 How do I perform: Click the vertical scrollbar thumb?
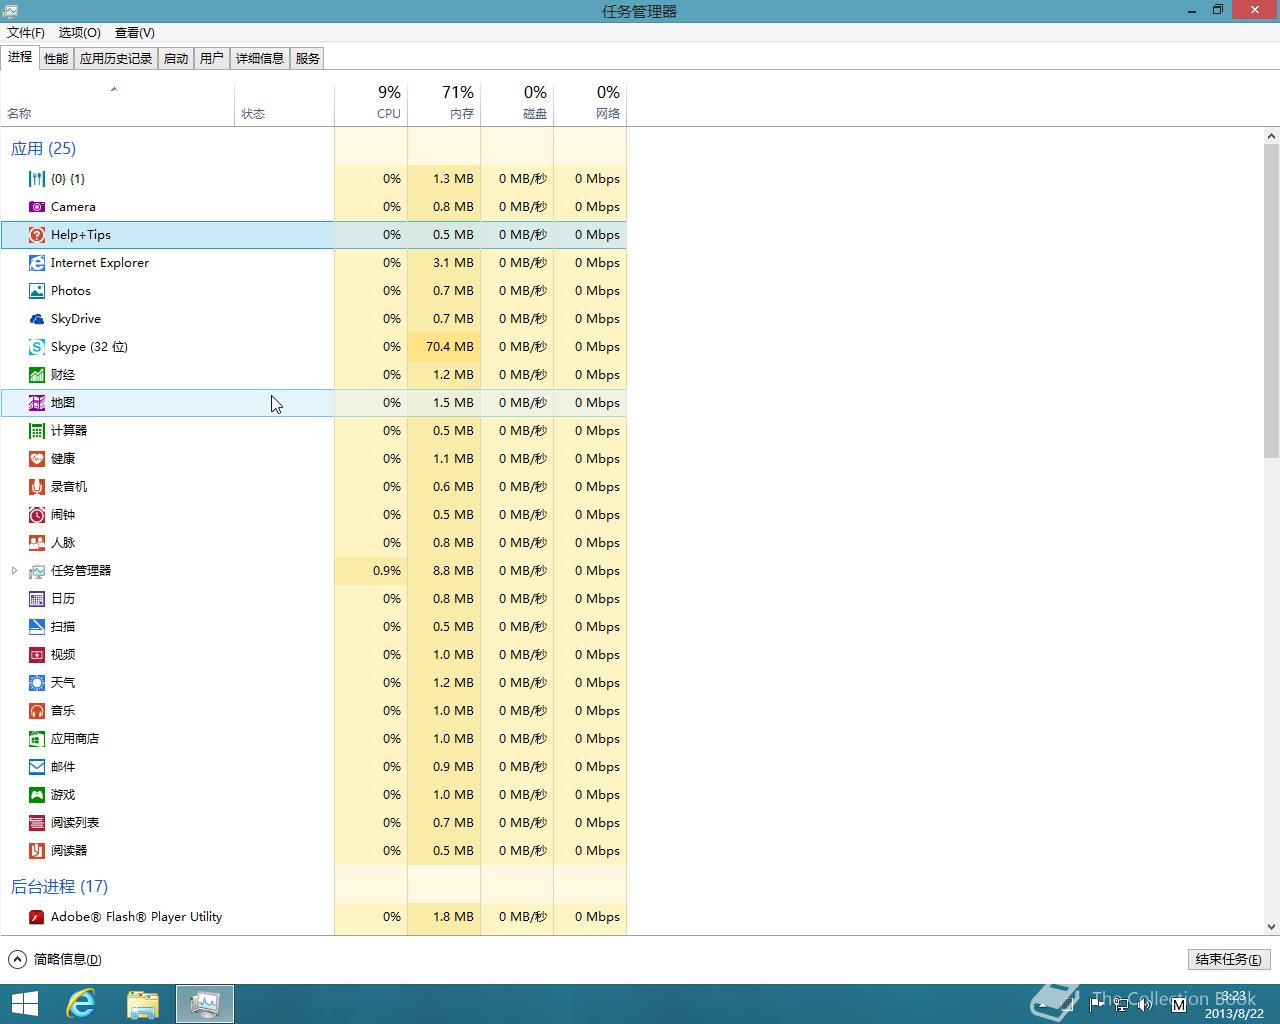coord(1271,300)
